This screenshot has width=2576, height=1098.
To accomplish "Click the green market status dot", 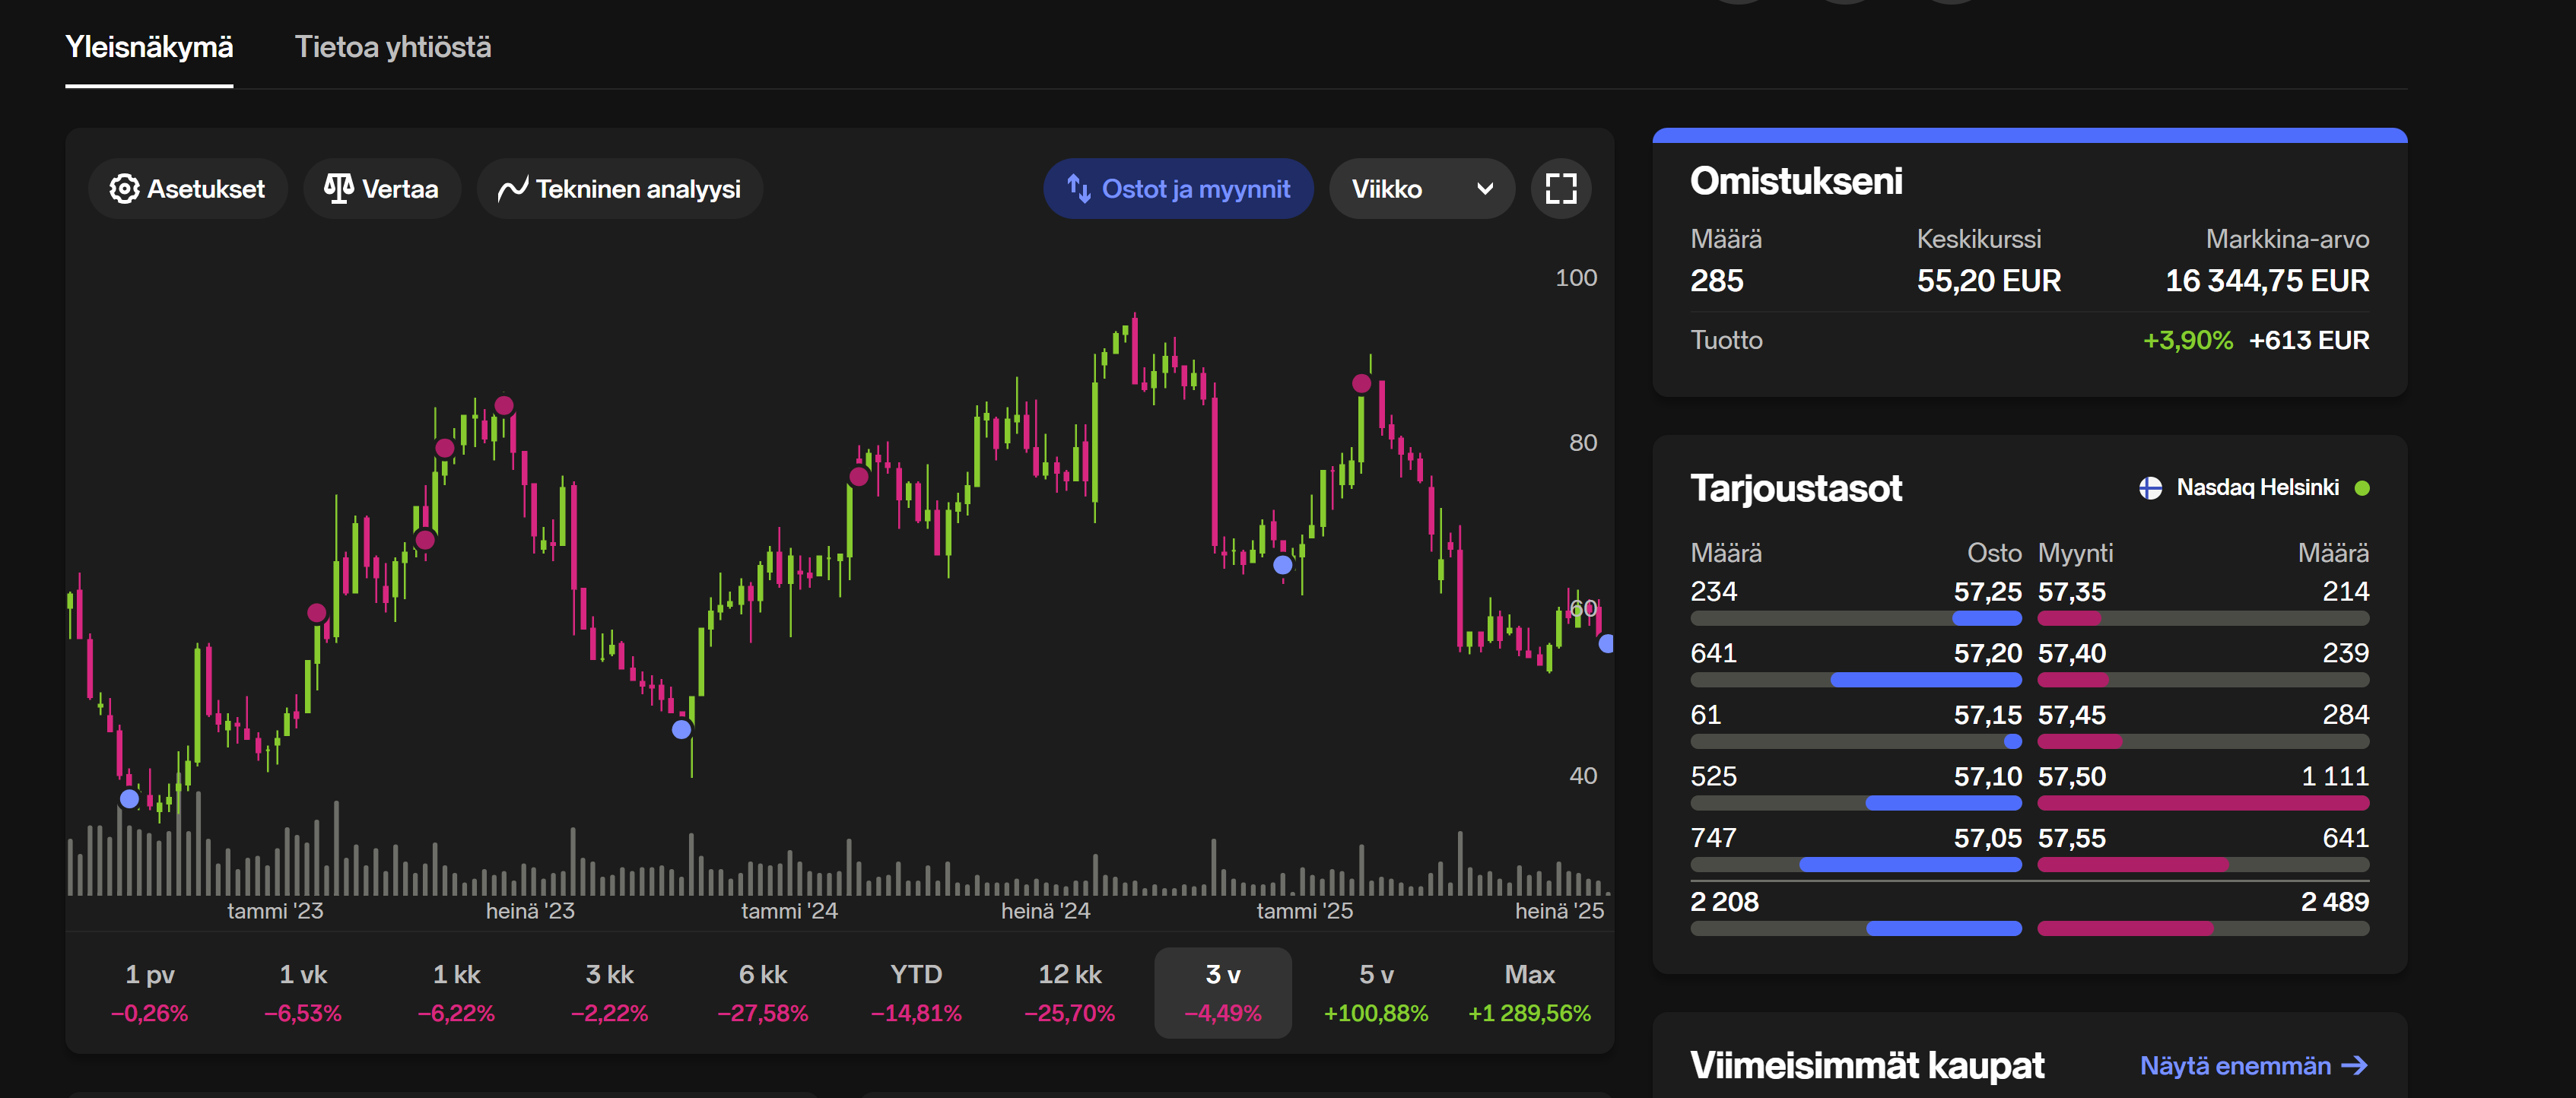I will click(2362, 488).
